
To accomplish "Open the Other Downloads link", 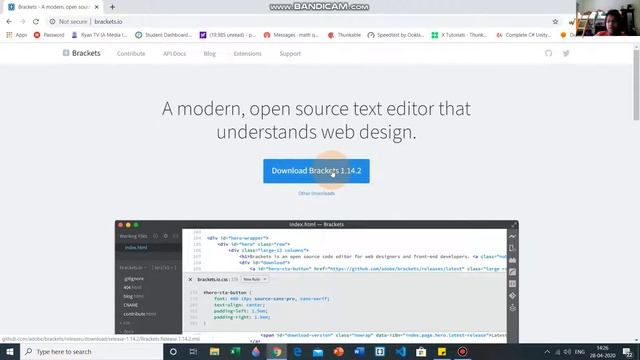I will pos(316,193).
